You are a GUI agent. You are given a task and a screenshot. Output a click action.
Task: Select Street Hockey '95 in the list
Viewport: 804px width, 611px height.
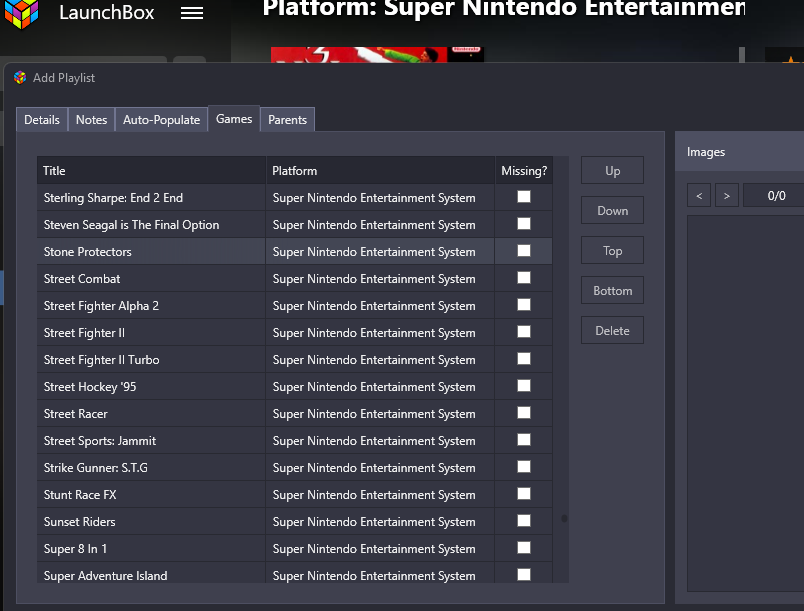point(90,387)
